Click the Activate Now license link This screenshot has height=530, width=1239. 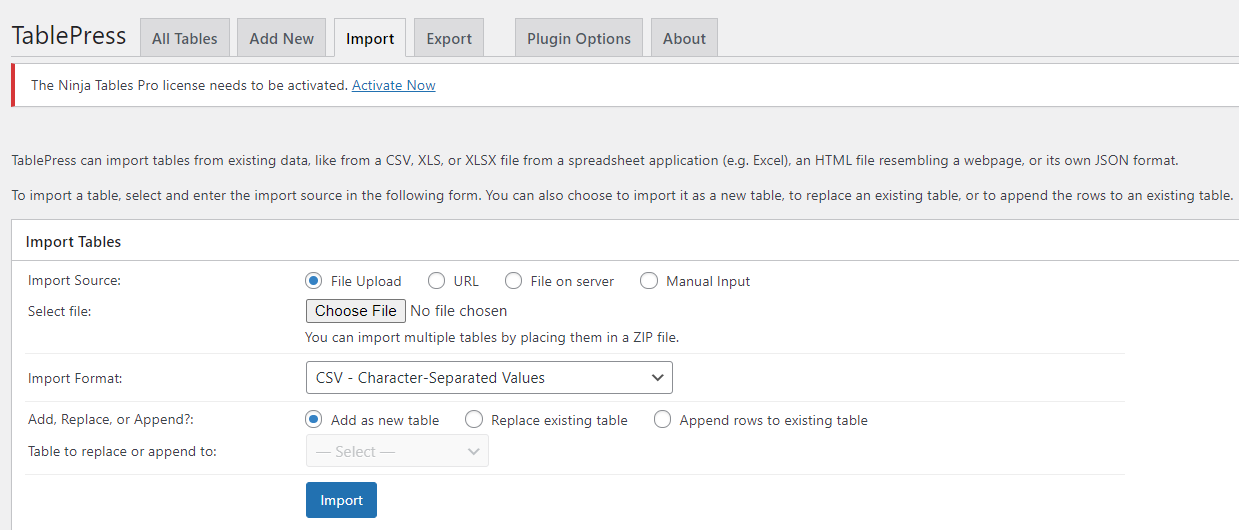point(393,85)
